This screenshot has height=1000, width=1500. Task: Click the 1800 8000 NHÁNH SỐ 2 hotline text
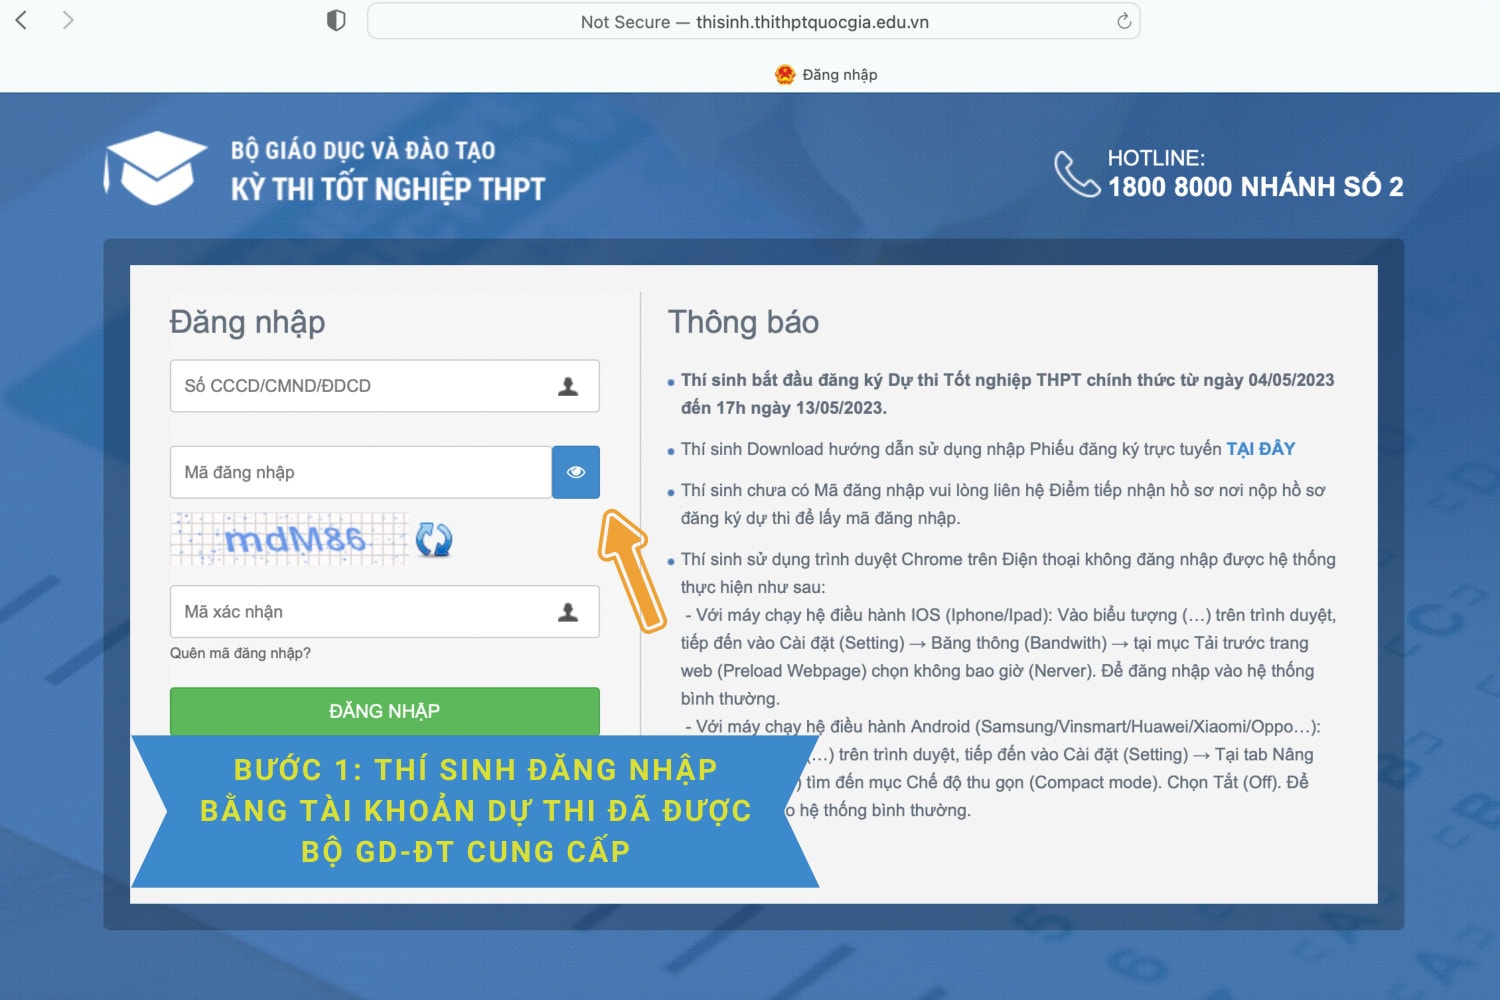pos(1255,187)
